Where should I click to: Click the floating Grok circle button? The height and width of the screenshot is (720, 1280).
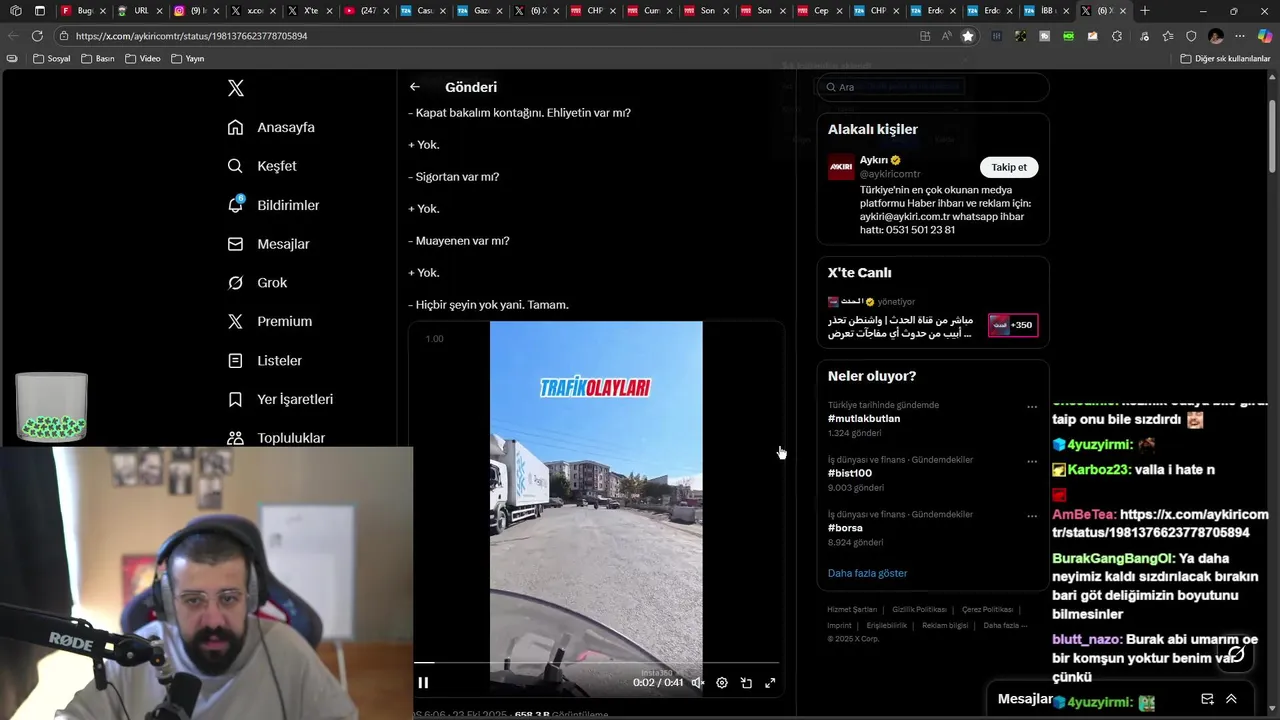1237,655
